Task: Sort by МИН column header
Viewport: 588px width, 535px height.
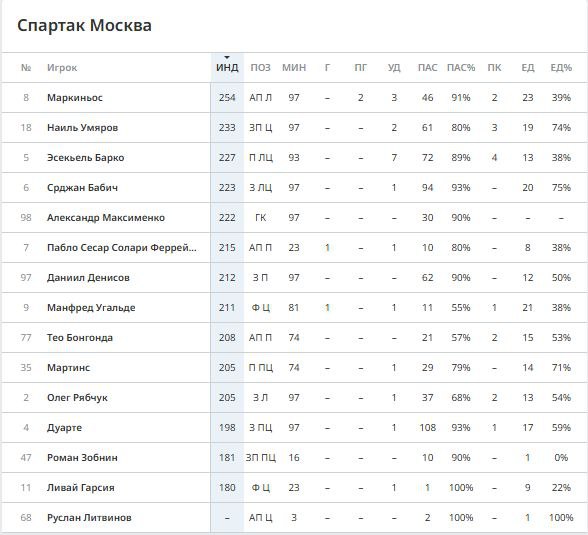Action: (294, 67)
